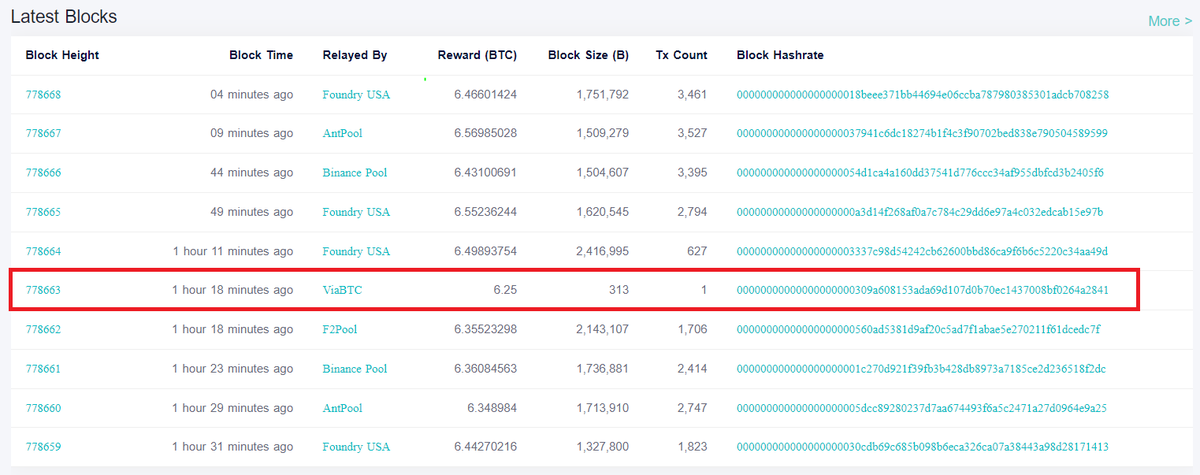This screenshot has height=475, width=1200.
Task: Select tx count 2,747
Action: tap(692, 408)
